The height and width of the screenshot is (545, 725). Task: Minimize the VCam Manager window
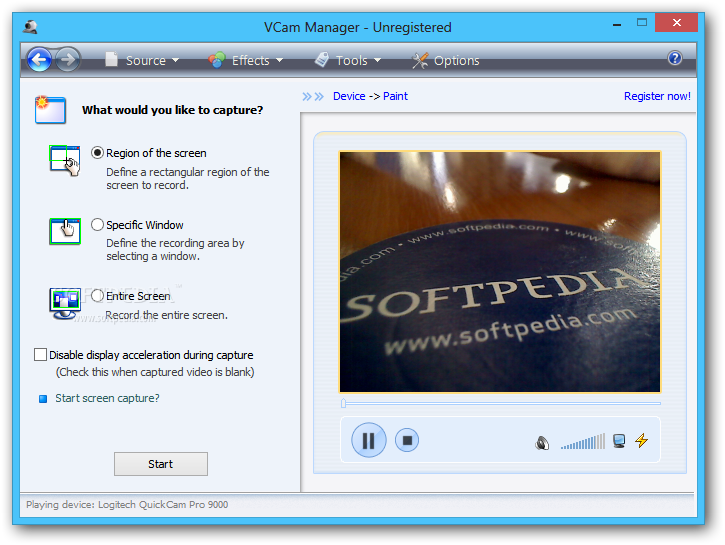(617, 23)
